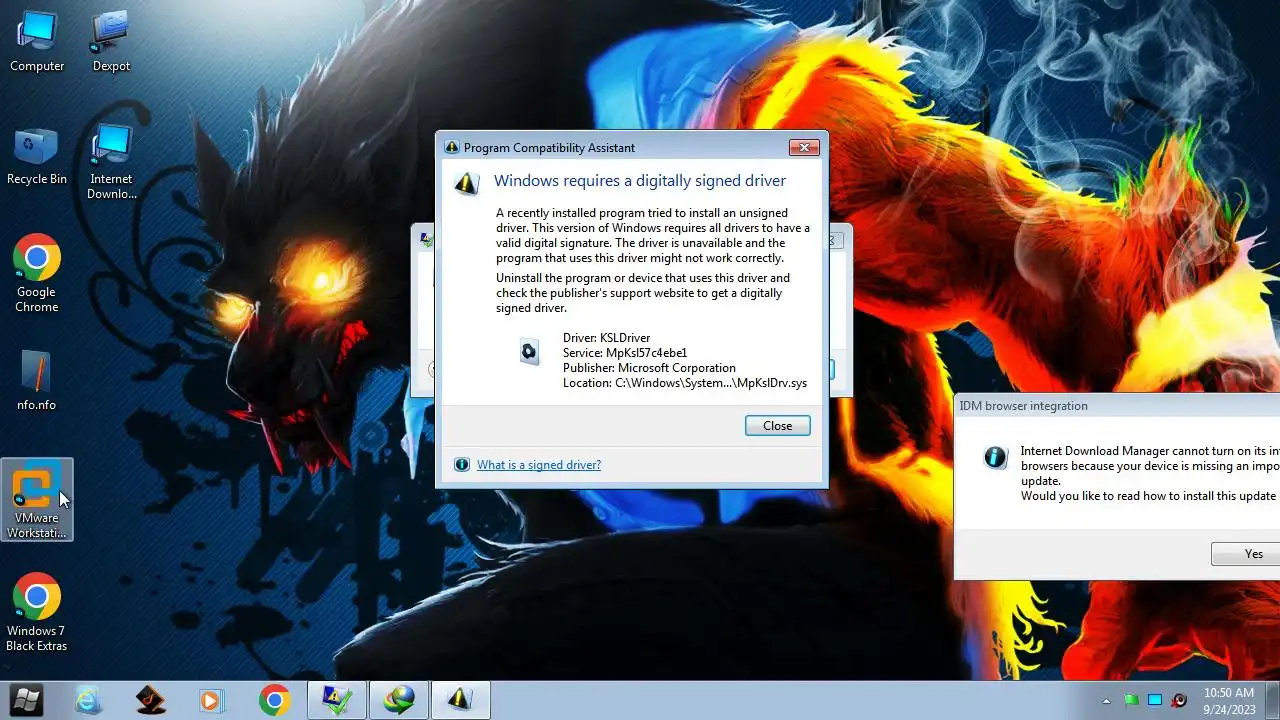Select the Internet Download Manager desktop icon
This screenshot has width=1280, height=720.
click(x=111, y=162)
